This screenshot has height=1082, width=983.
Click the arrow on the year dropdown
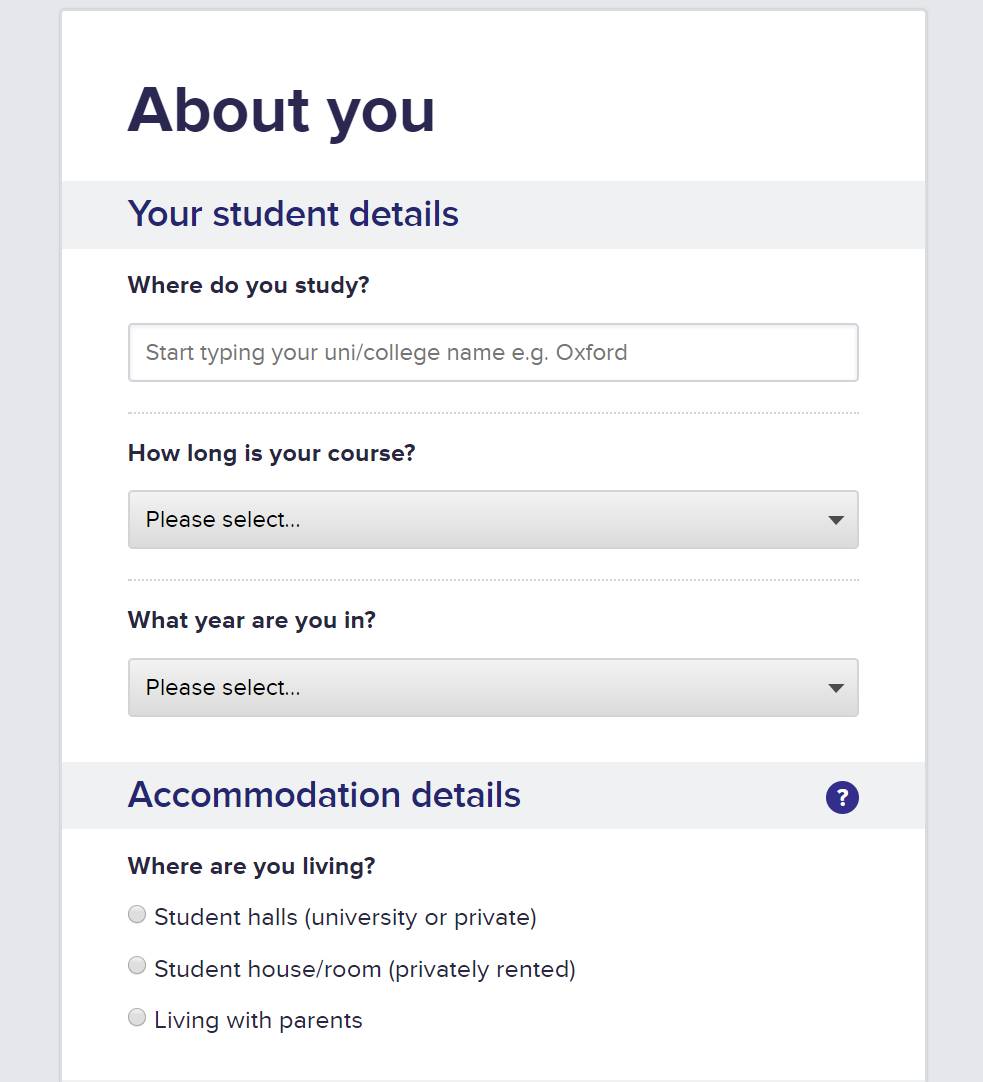click(x=836, y=688)
